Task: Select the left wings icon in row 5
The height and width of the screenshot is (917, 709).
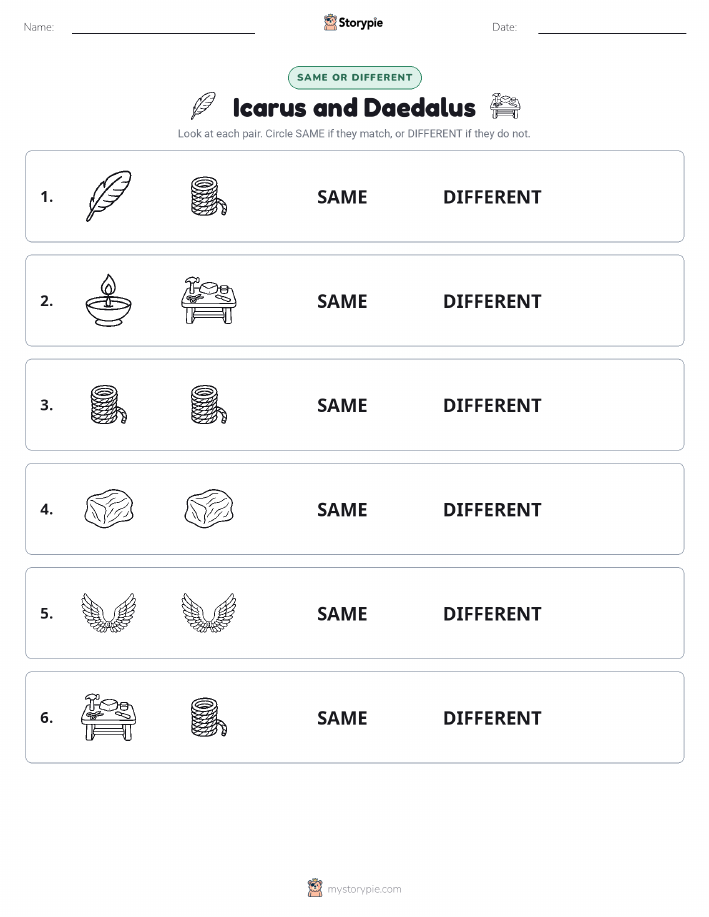Action: click(109, 613)
